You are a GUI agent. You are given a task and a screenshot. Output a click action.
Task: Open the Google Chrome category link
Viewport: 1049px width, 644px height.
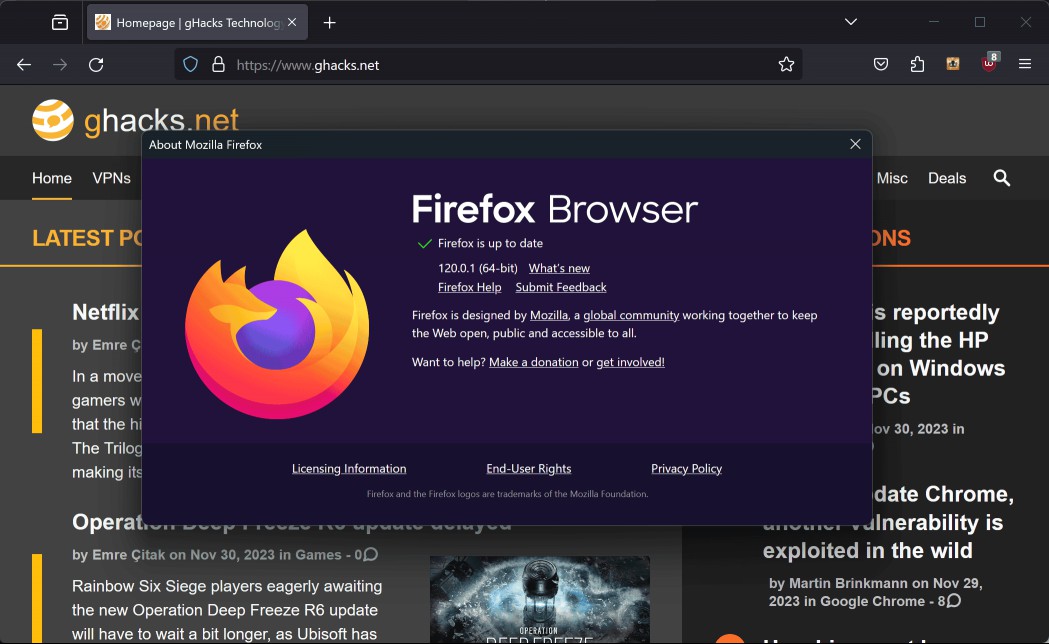pyautogui.click(x=872, y=601)
